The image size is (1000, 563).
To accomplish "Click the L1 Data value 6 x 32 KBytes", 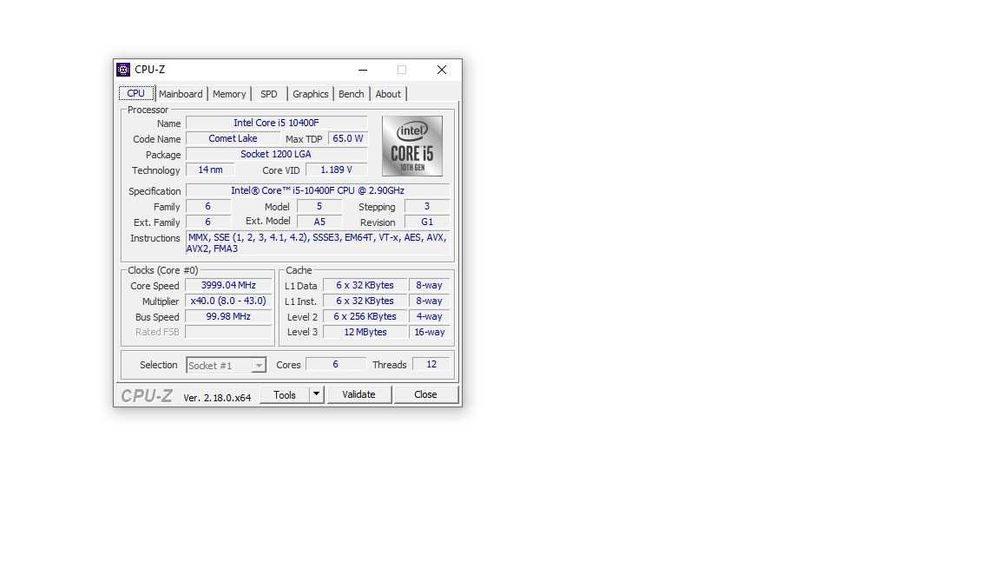I will 365,285.
